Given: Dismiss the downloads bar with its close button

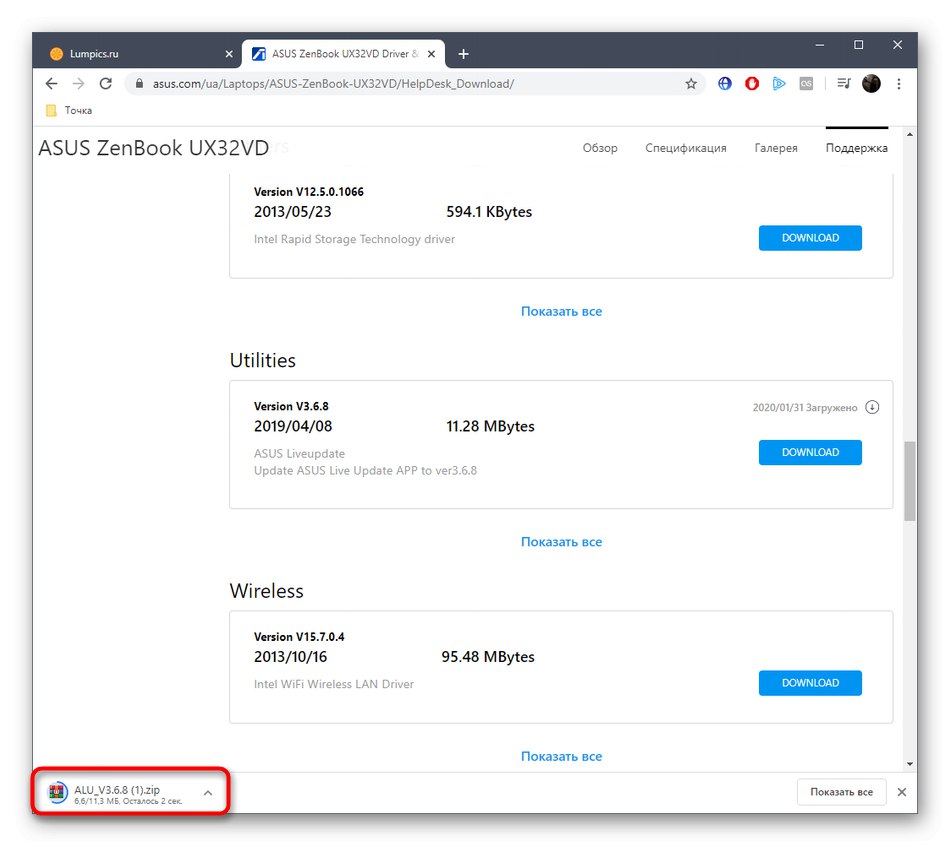Looking at the screenshot, I should (901, 792).
